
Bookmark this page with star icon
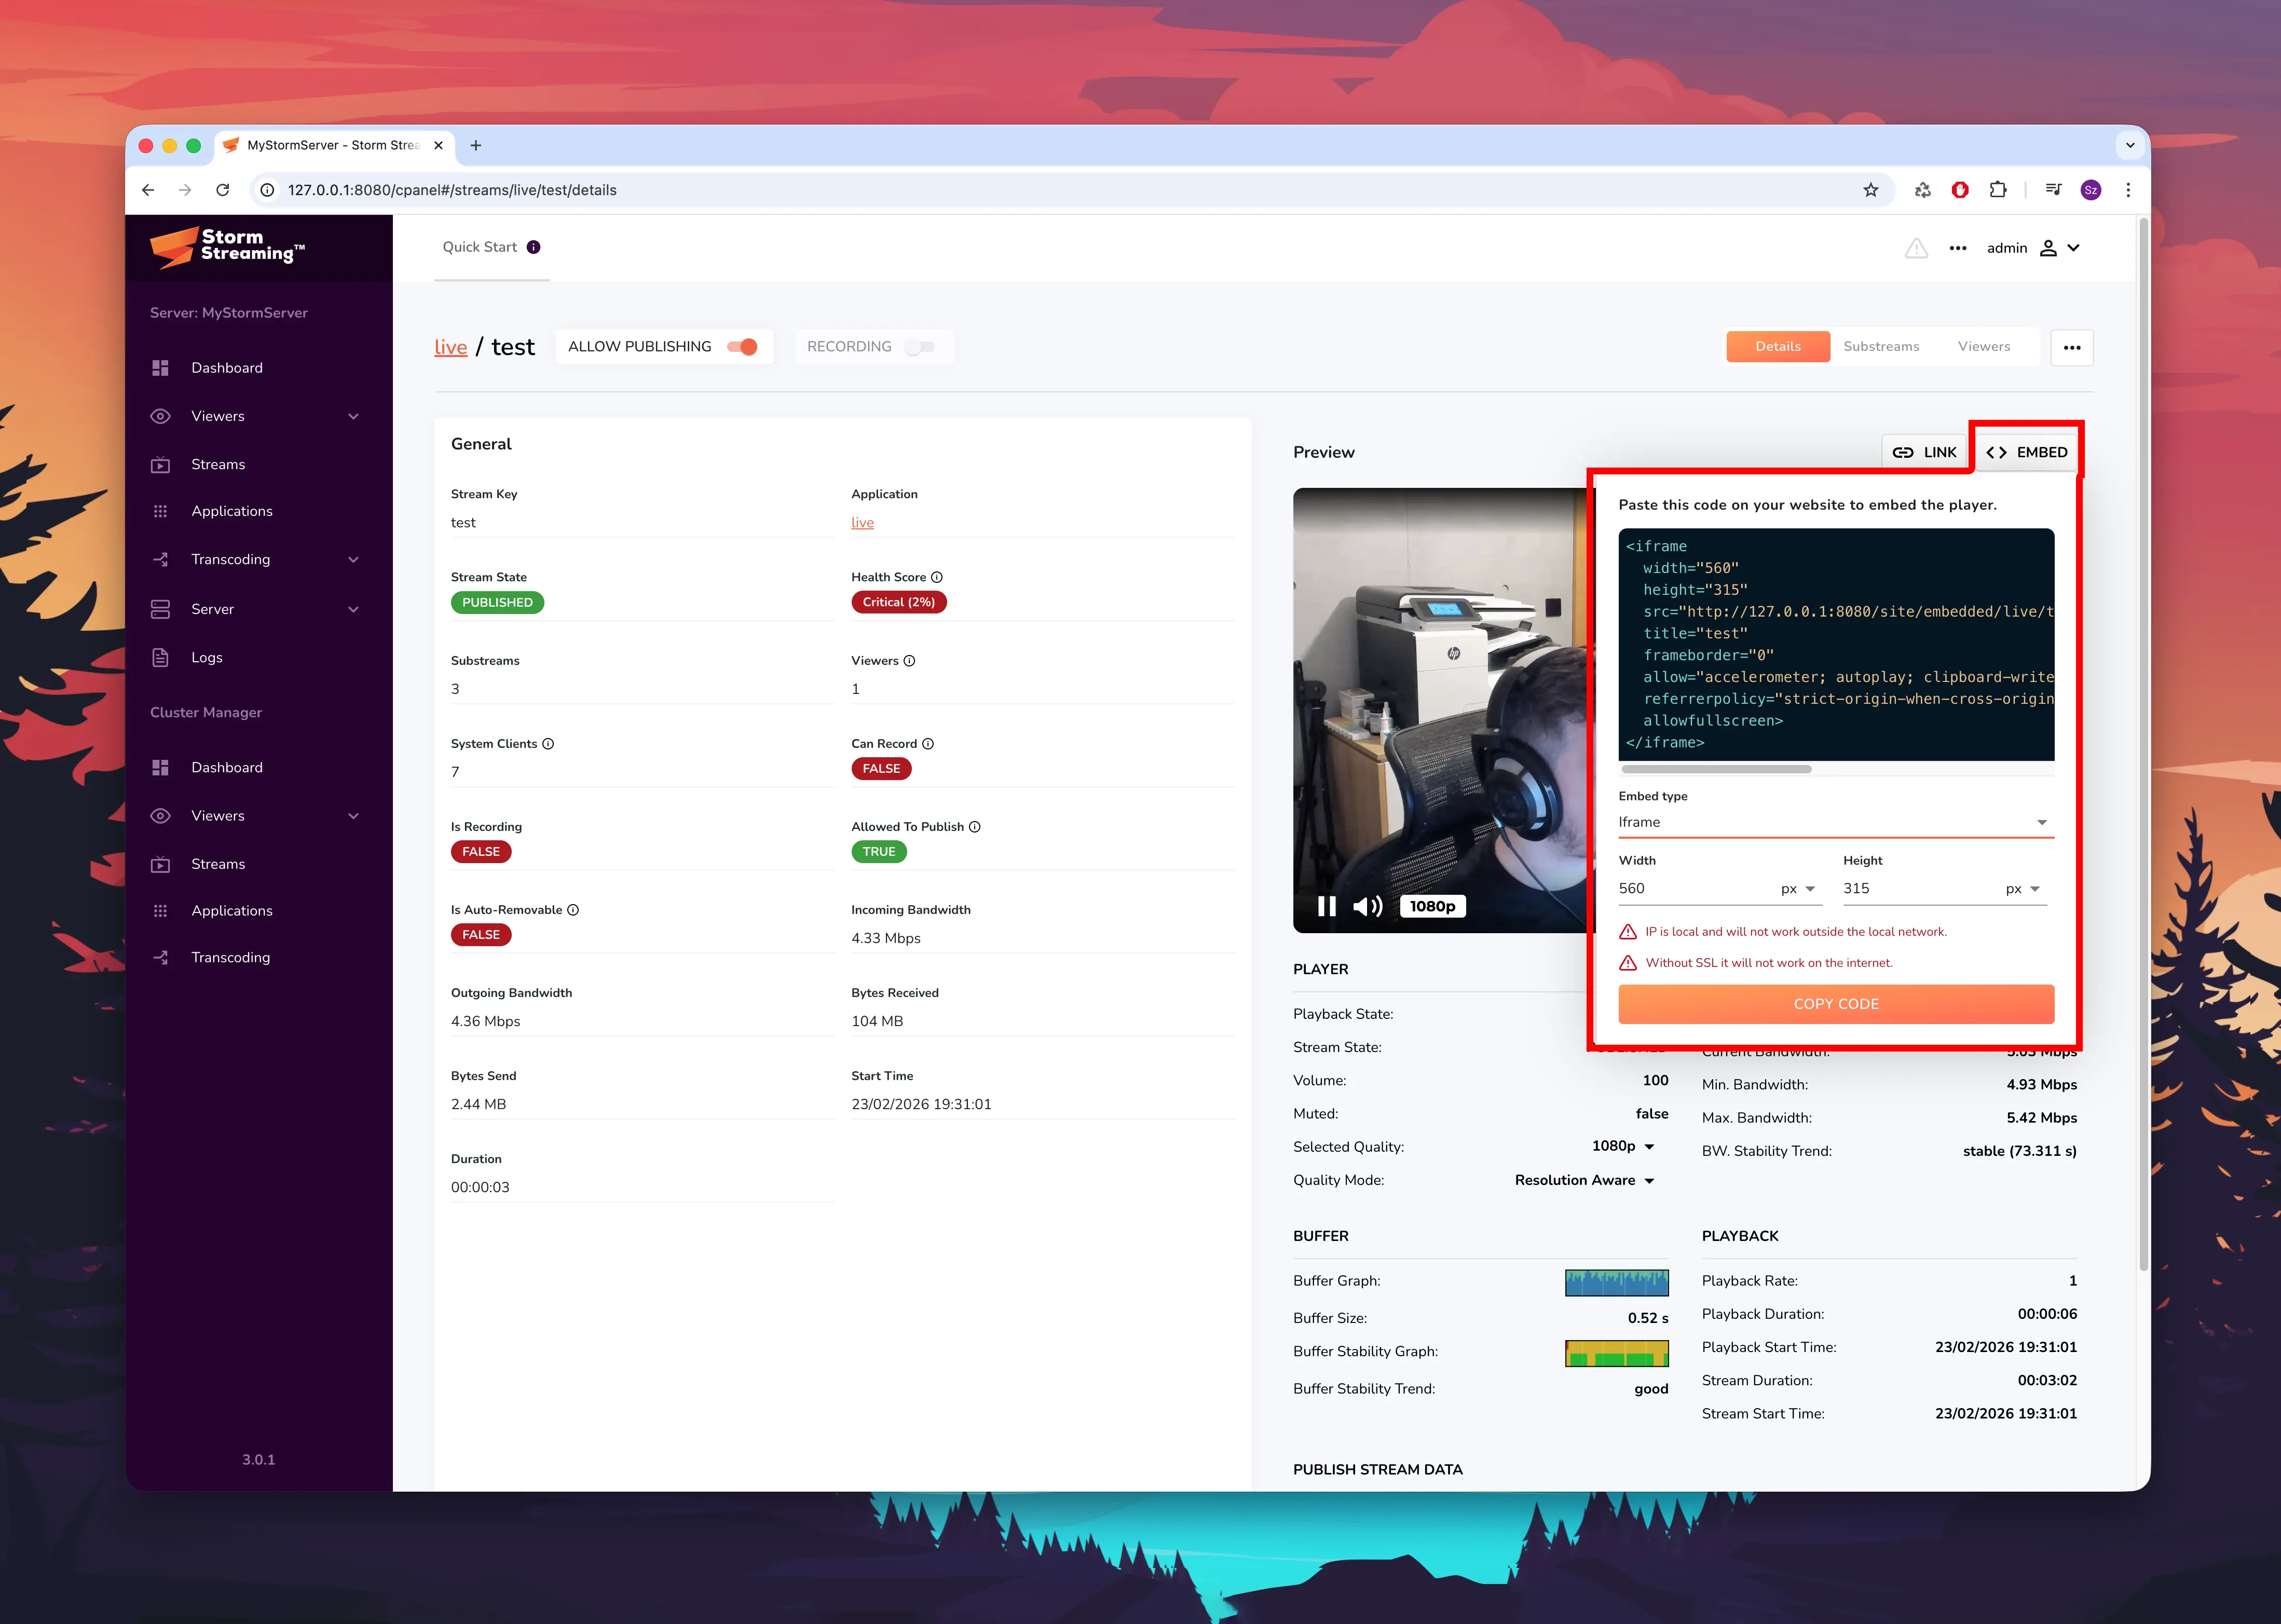[1870, 190]
